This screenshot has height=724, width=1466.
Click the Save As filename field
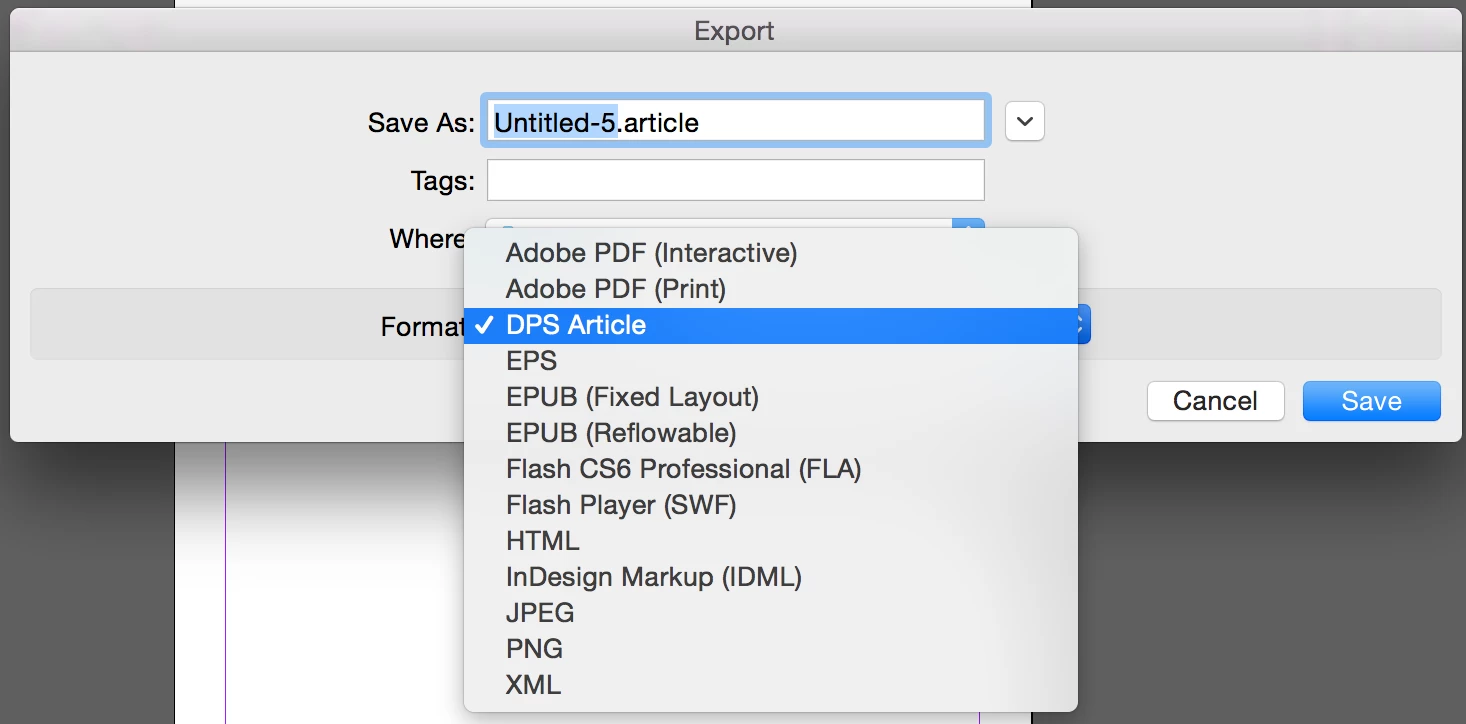coord(736,122)
